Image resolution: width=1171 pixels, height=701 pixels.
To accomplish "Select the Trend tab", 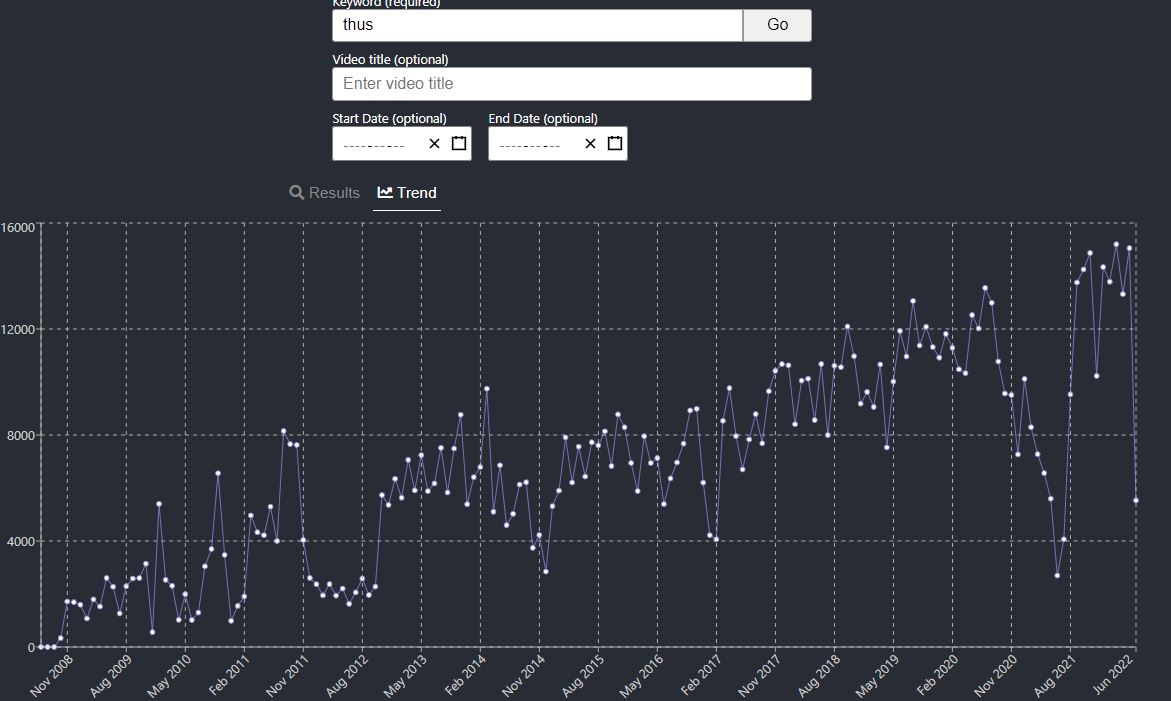I will 407,193.
